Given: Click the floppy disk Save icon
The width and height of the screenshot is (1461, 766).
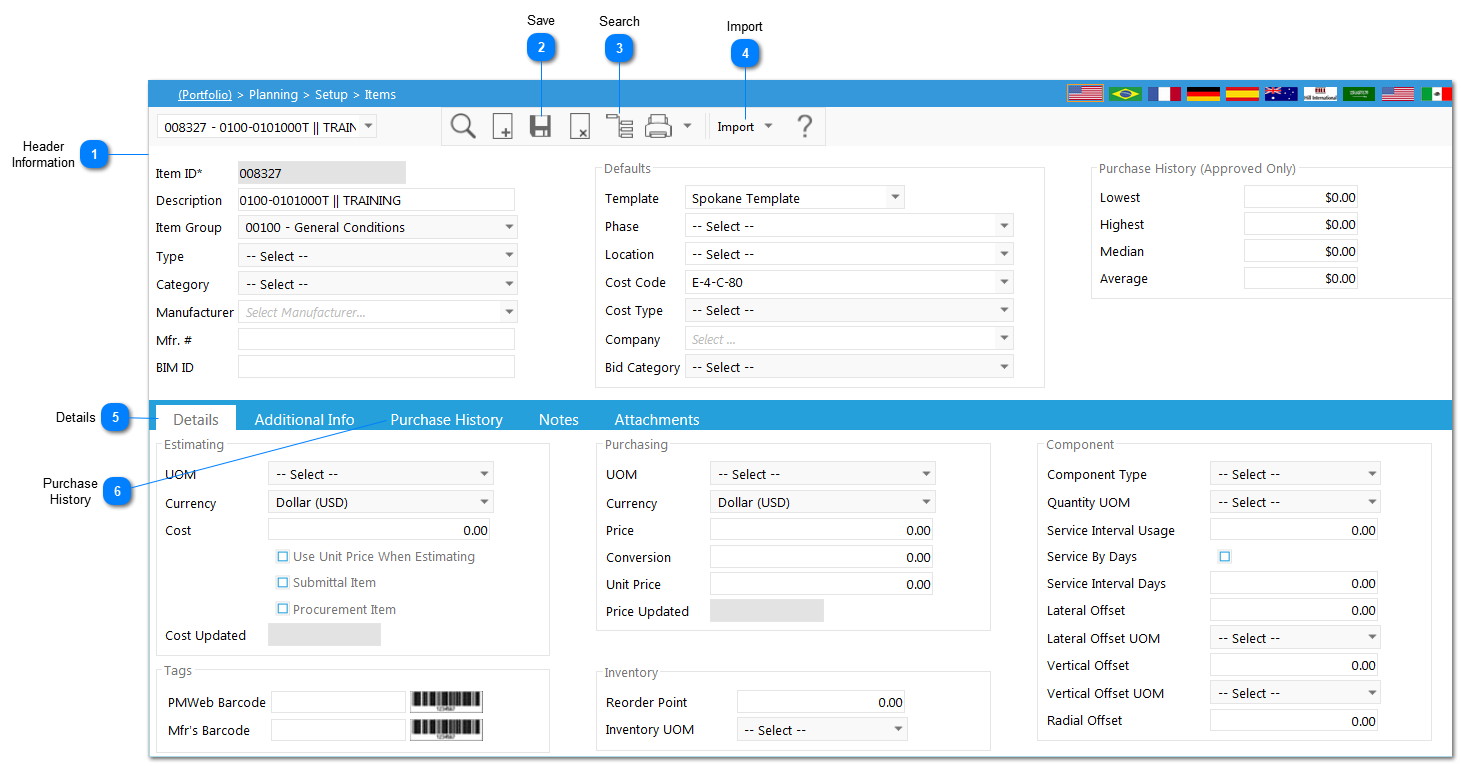Looking at the screenshot, I should (541, 127).
